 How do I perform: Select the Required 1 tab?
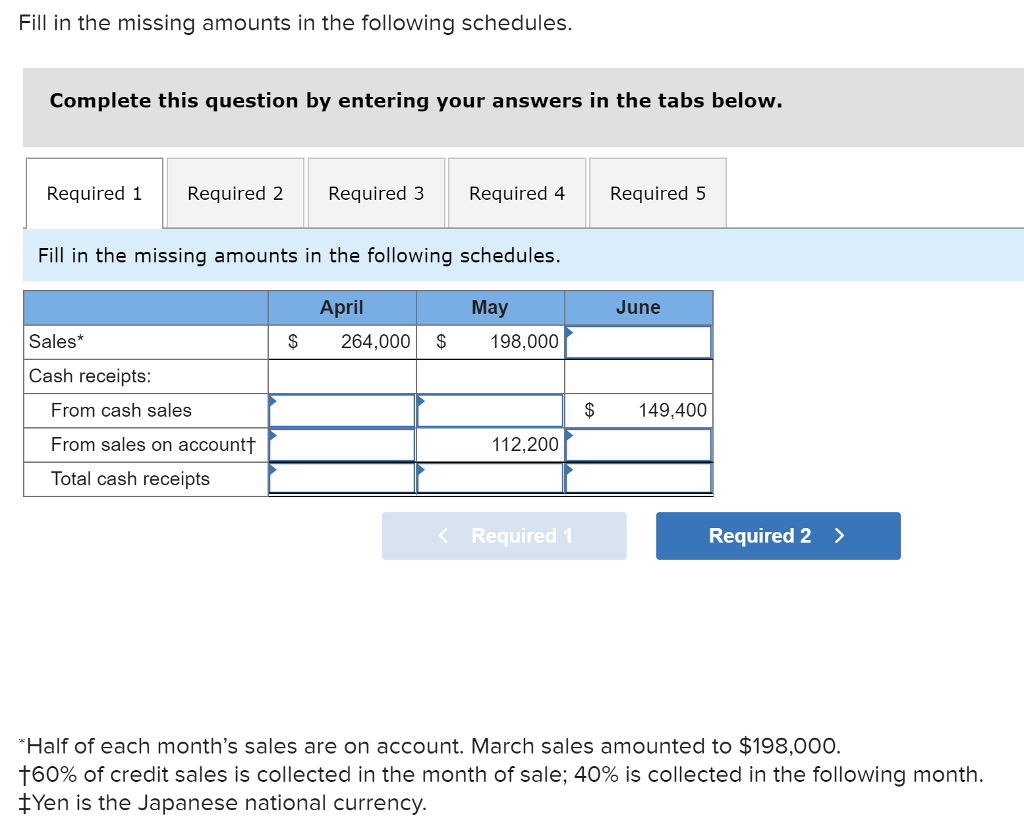click(x=94, y=192)
